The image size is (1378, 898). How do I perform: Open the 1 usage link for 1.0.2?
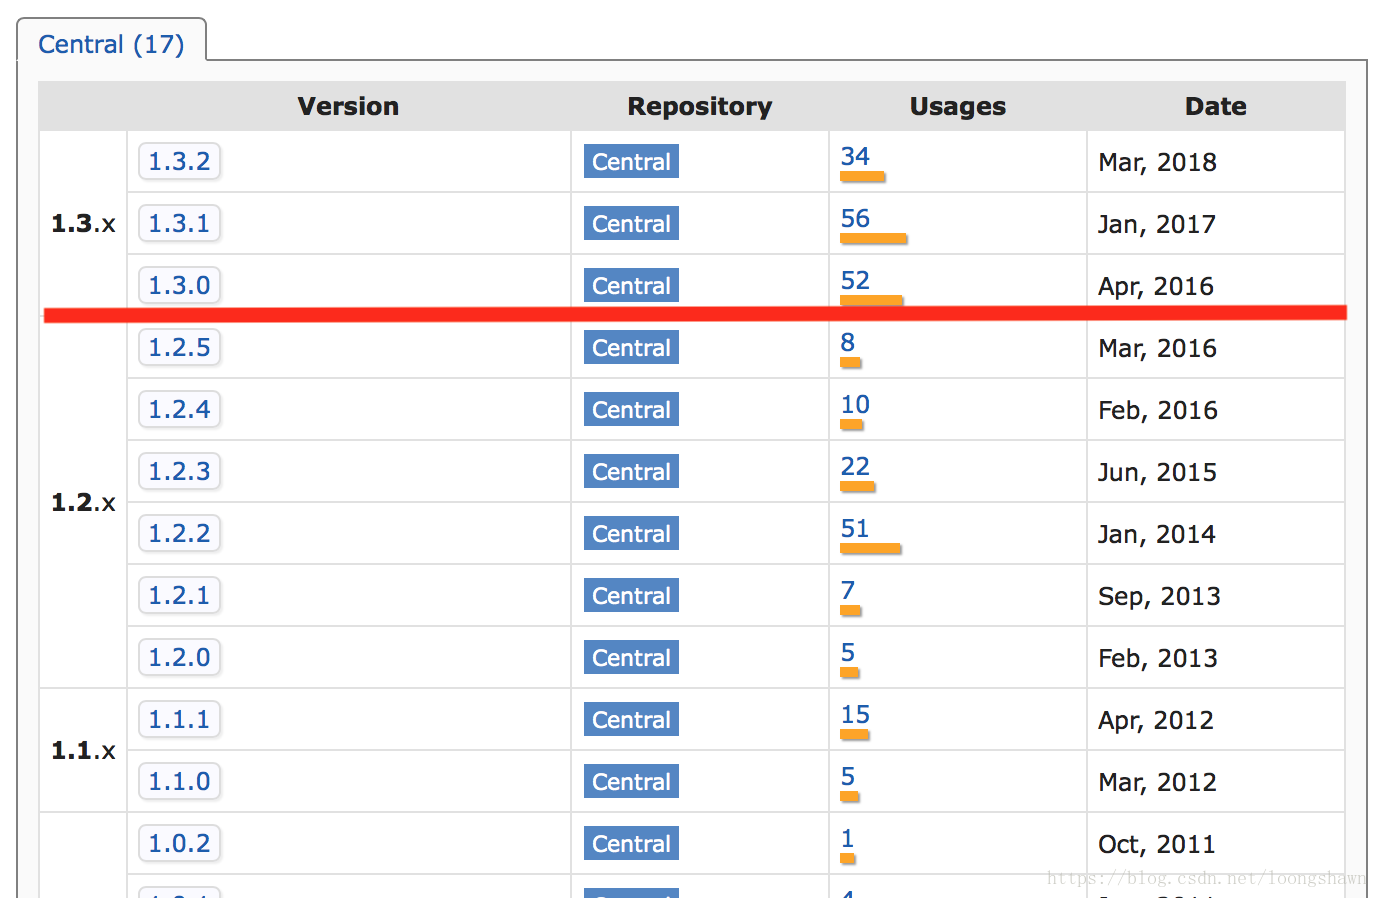pos(848,838)
